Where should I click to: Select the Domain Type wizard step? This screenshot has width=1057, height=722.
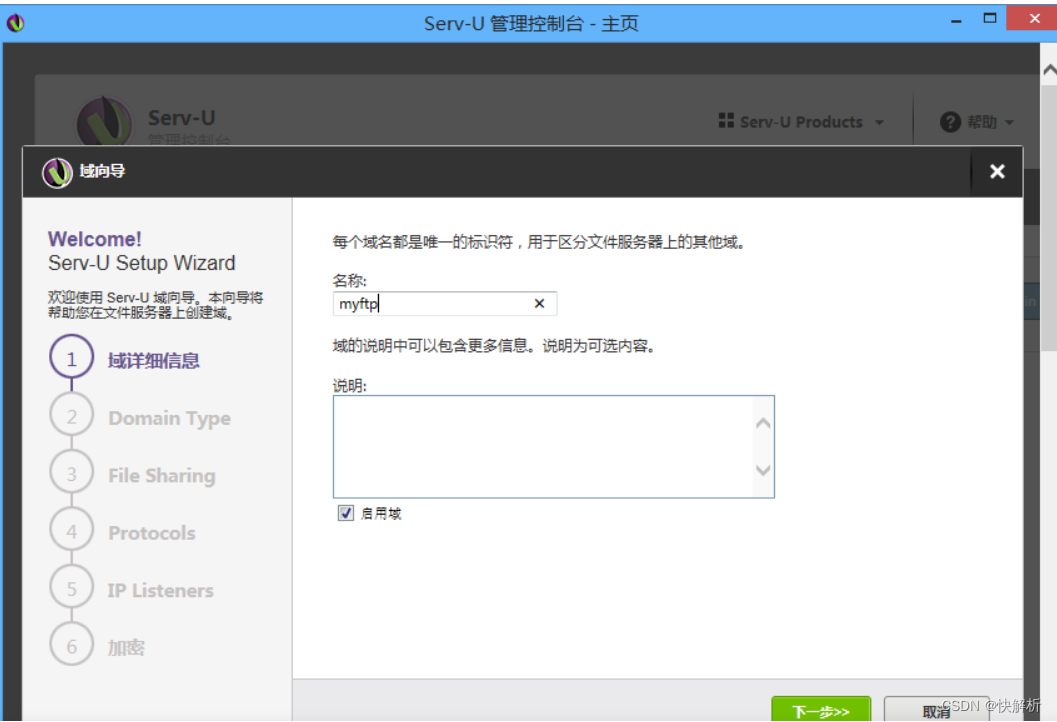[71, 414]
